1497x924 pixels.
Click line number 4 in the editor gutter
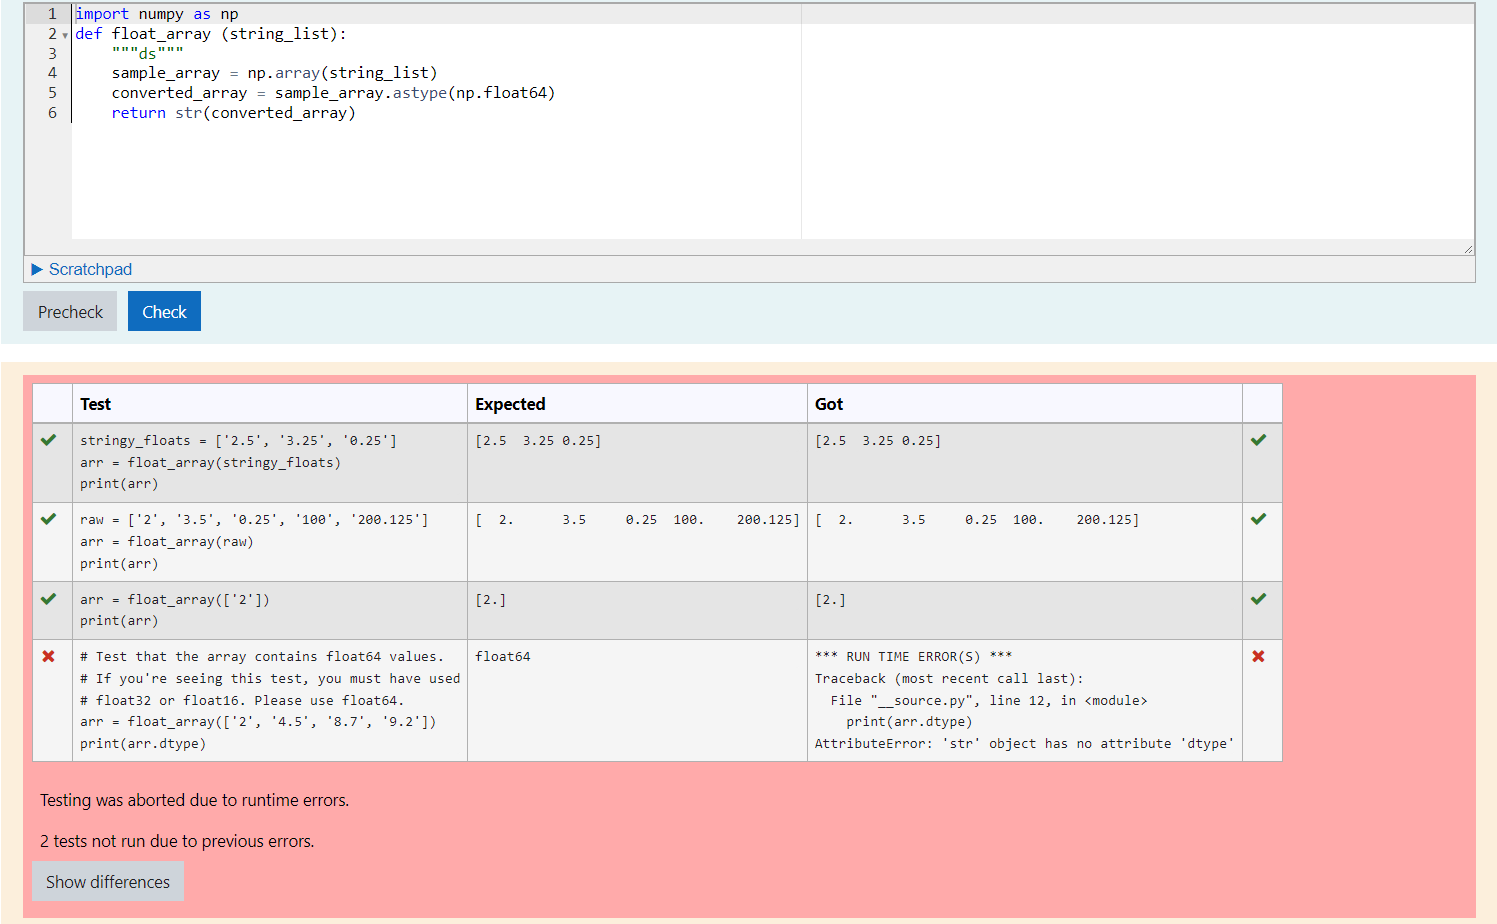point(51,72)
